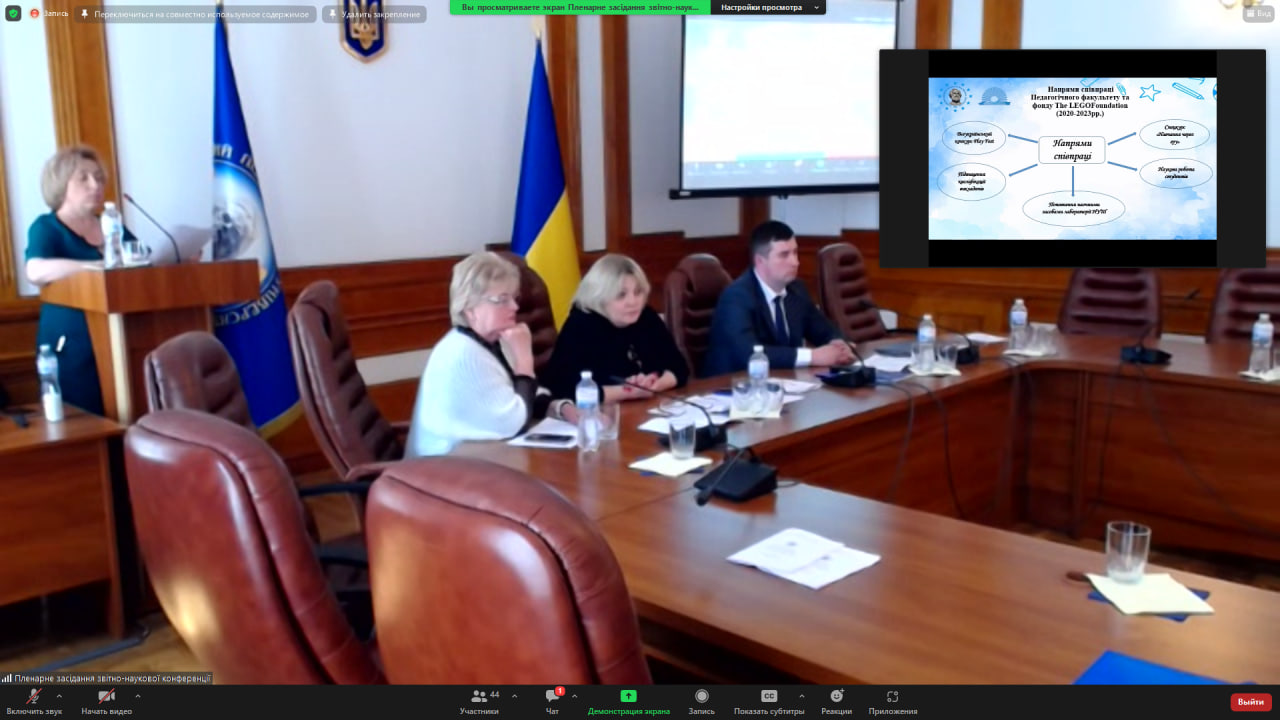Image resolution: width=1280 pixels, height=720 pixels.
Task: Click Удалить закрепление to unpin
Action: pyautogui.click(x=375, y=13)
